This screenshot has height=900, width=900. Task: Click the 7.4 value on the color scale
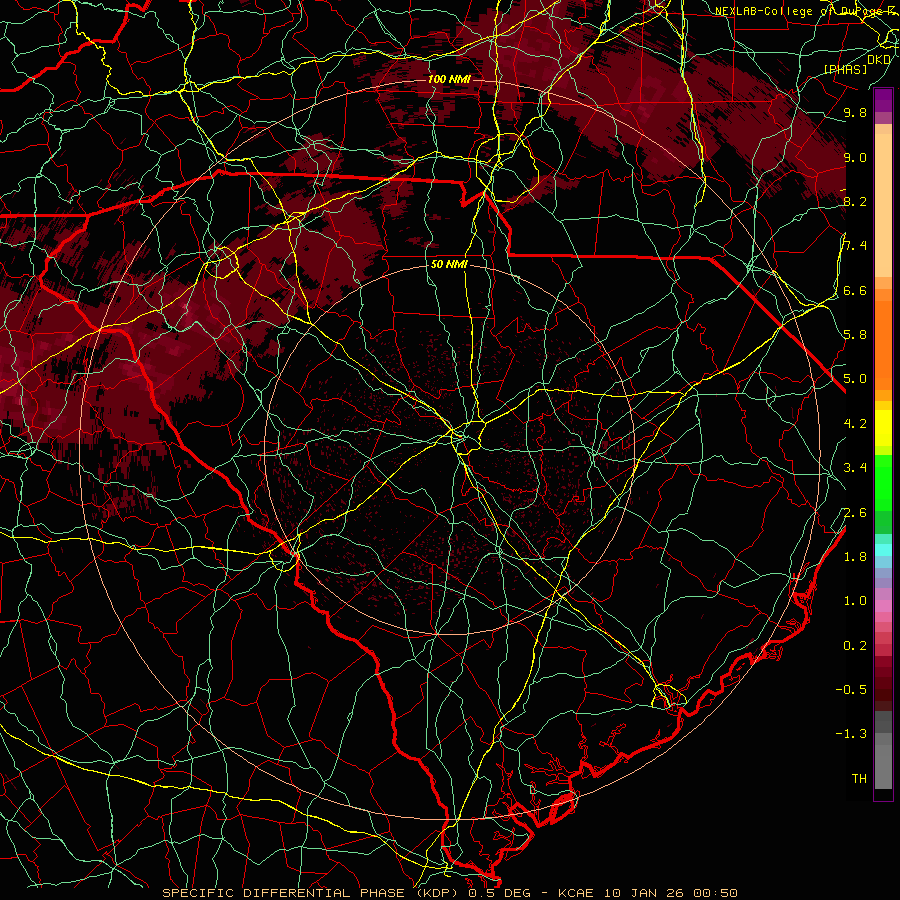click(x=855, y=246)
